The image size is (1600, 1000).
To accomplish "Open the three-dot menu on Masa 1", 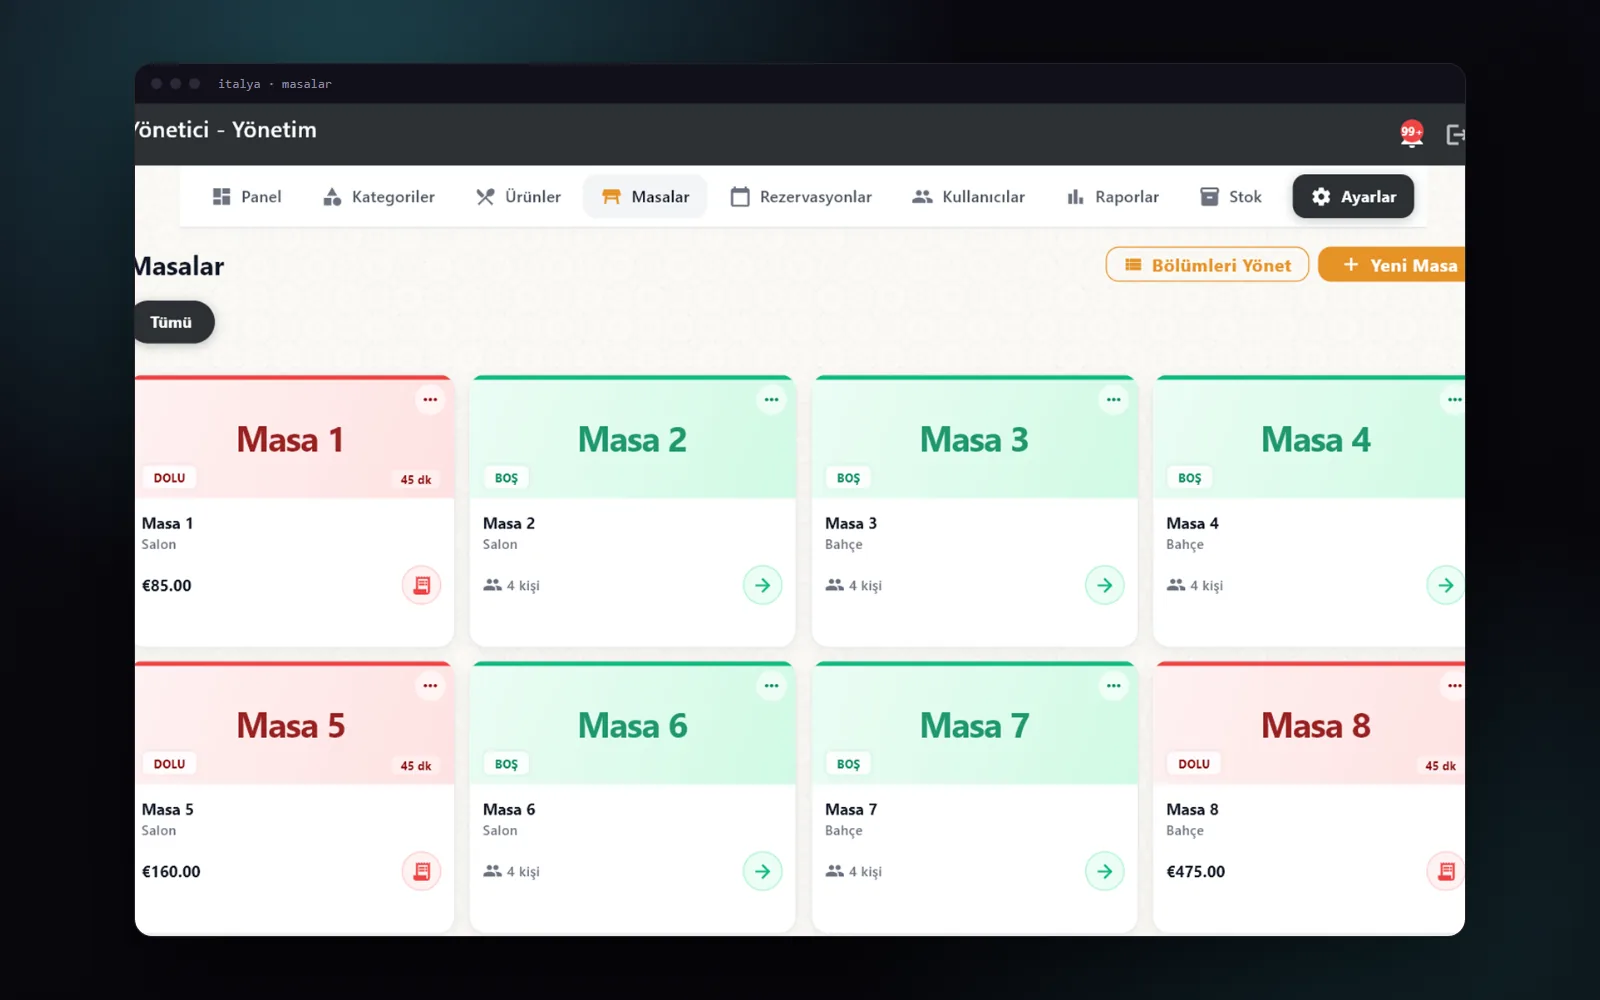I will point(430,400).
